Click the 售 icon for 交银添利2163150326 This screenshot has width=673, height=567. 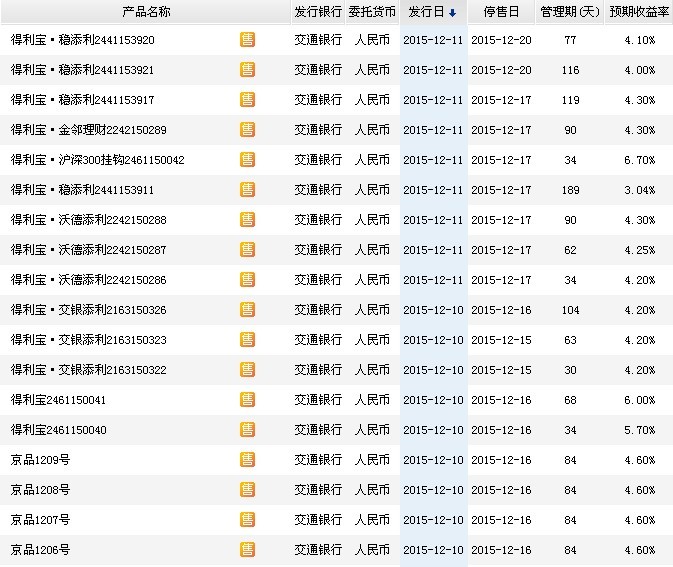point(247,310)
